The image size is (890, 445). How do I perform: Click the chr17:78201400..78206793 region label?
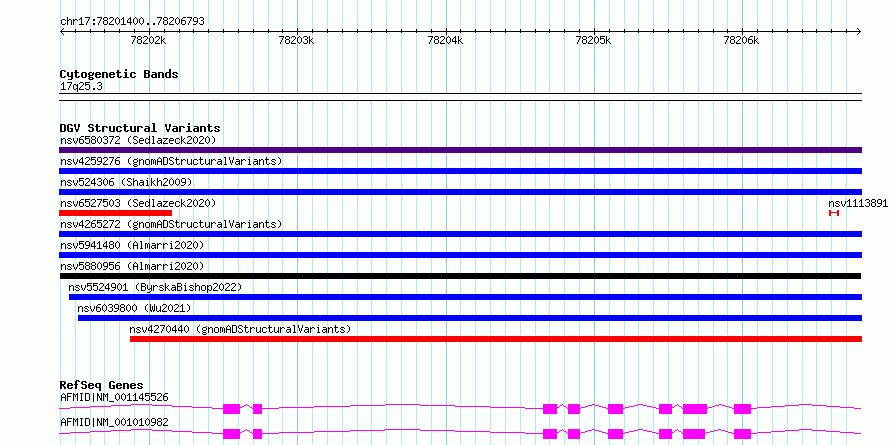click(132, 22)
